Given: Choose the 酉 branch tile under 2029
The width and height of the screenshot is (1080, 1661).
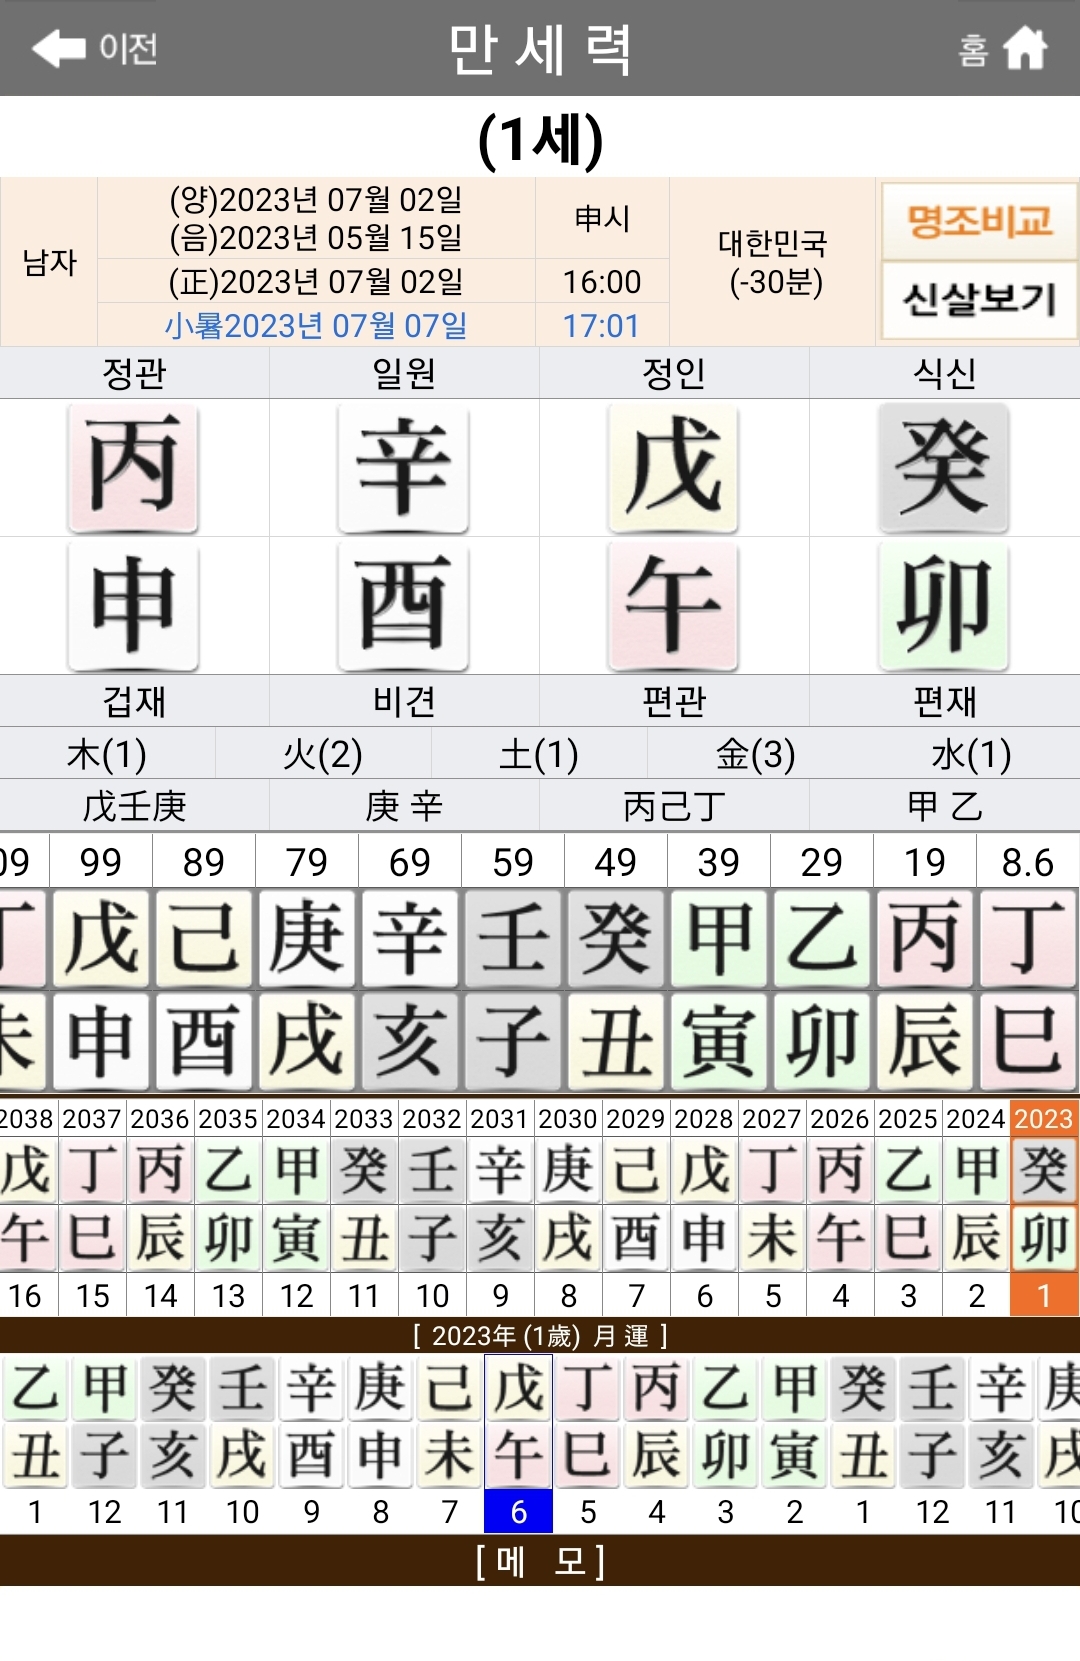Looking at the screenshot, I should [636, 1238].
